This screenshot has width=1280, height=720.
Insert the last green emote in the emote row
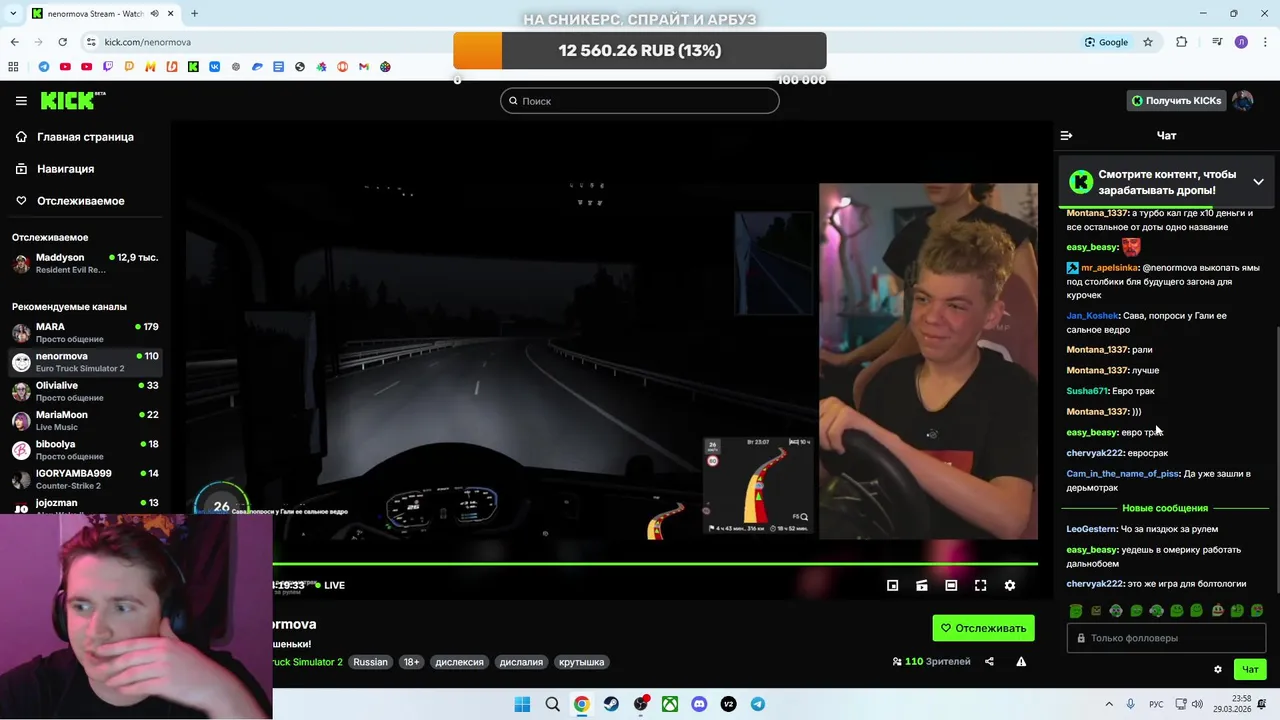1257,610
